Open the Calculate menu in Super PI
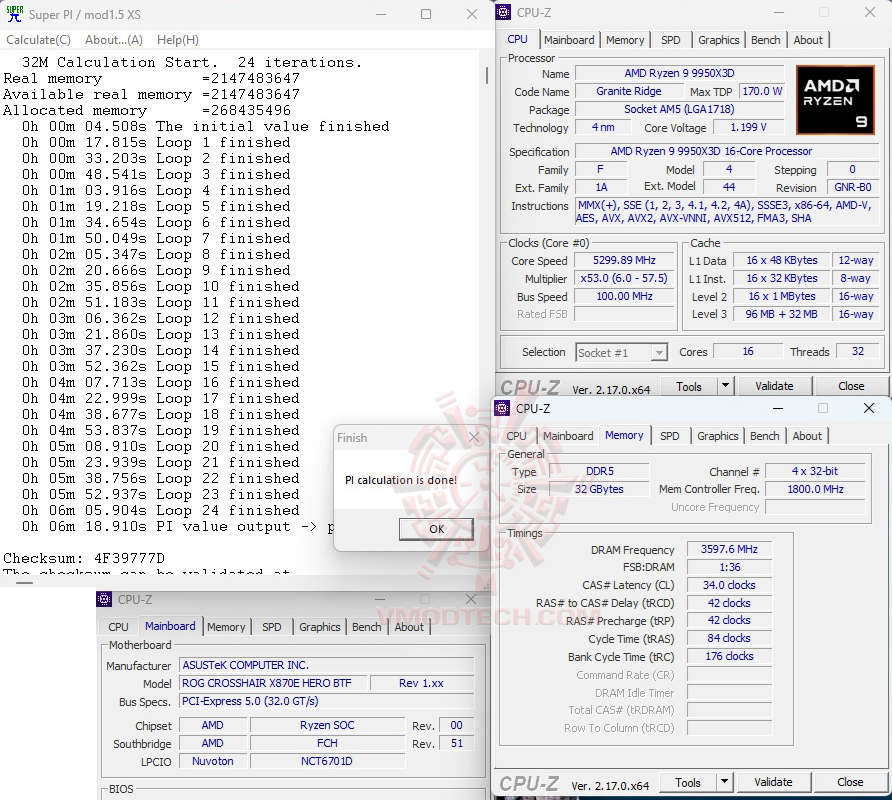Viewport: 892px width, 800px height. [38, 39]
